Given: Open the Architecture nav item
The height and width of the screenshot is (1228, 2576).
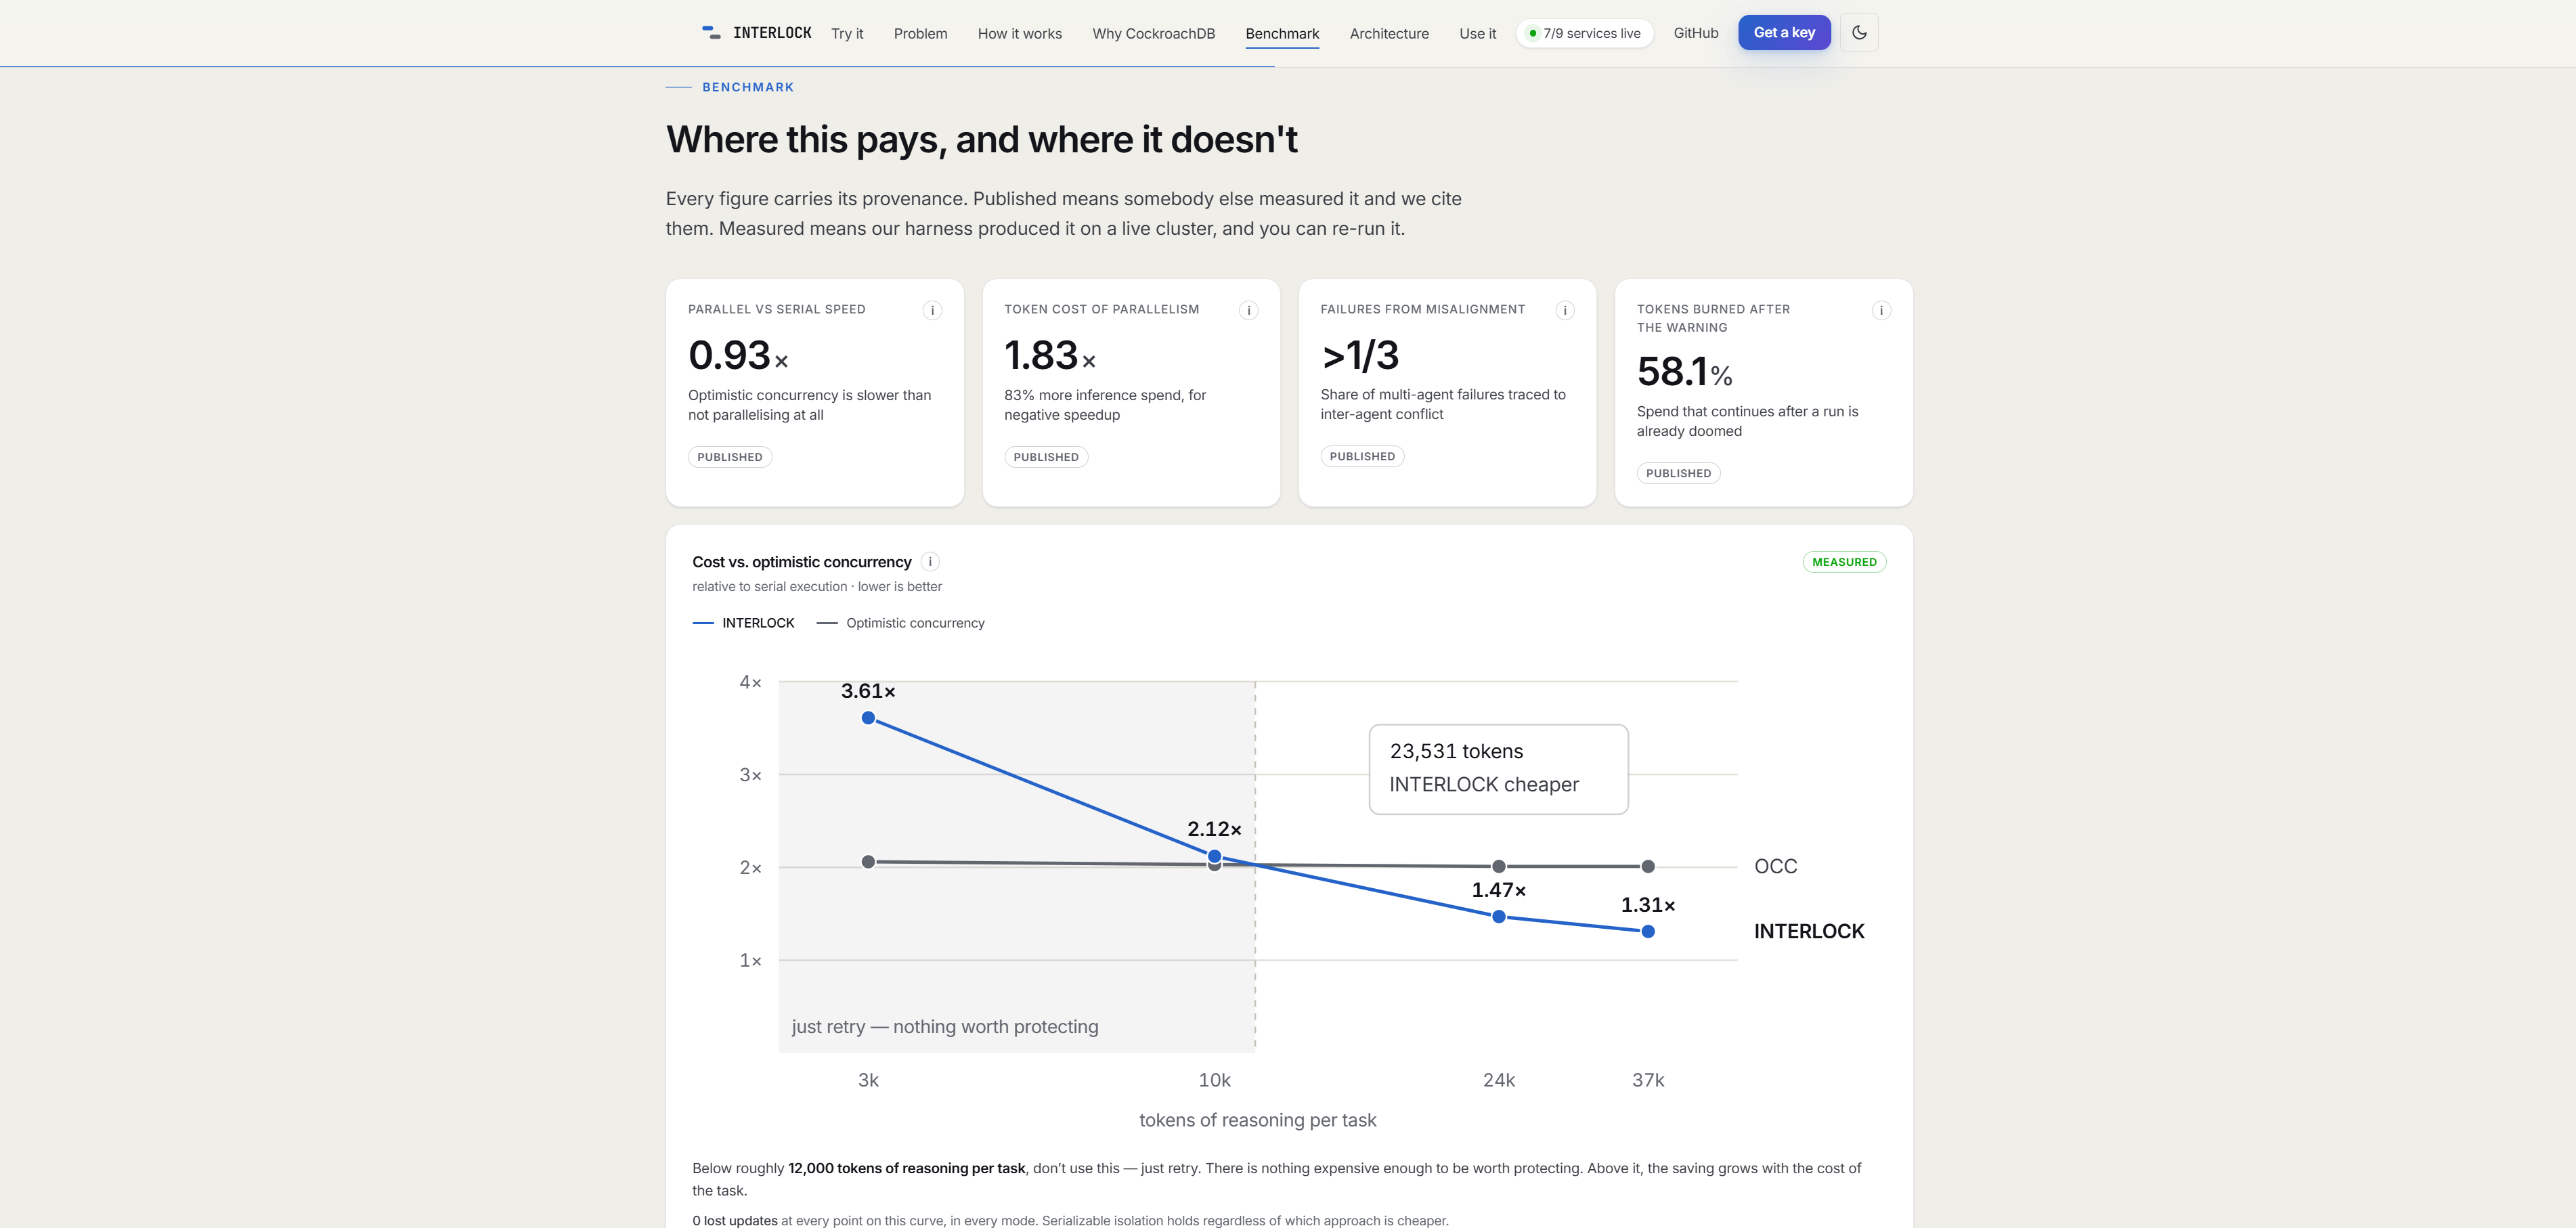Looking at the screenshot, I should click(x=1389, y=33).
